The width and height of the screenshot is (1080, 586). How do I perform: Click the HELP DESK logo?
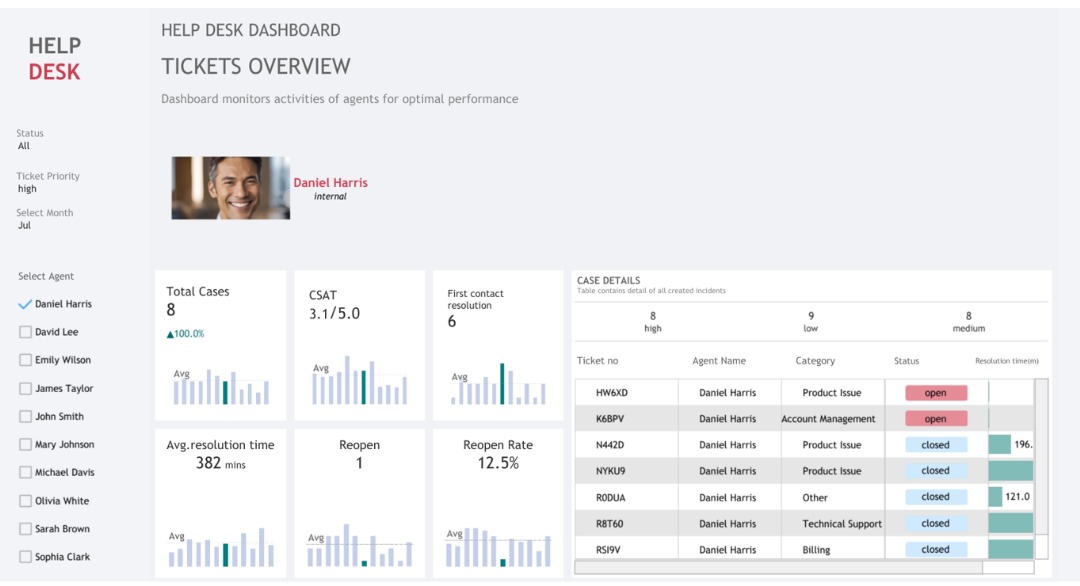[54, 59]
